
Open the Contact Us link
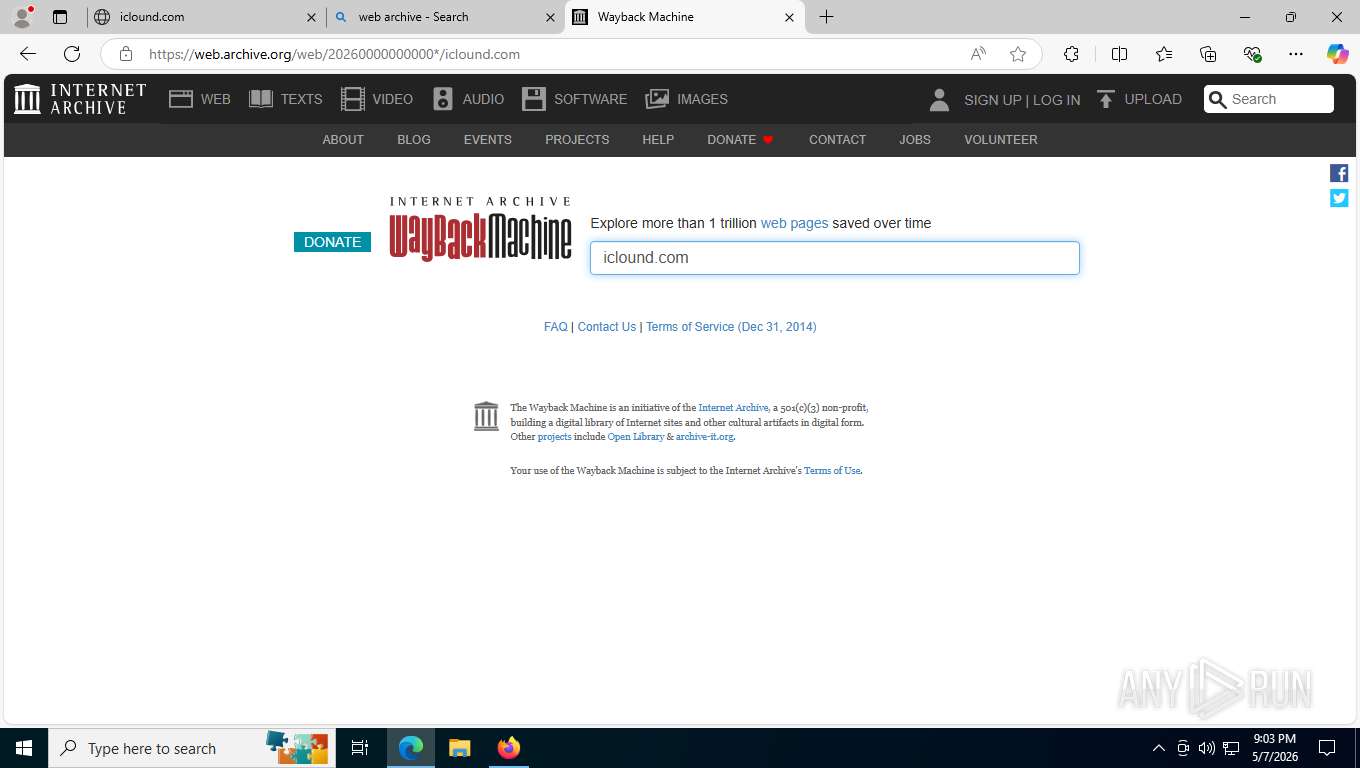[607, 327]
